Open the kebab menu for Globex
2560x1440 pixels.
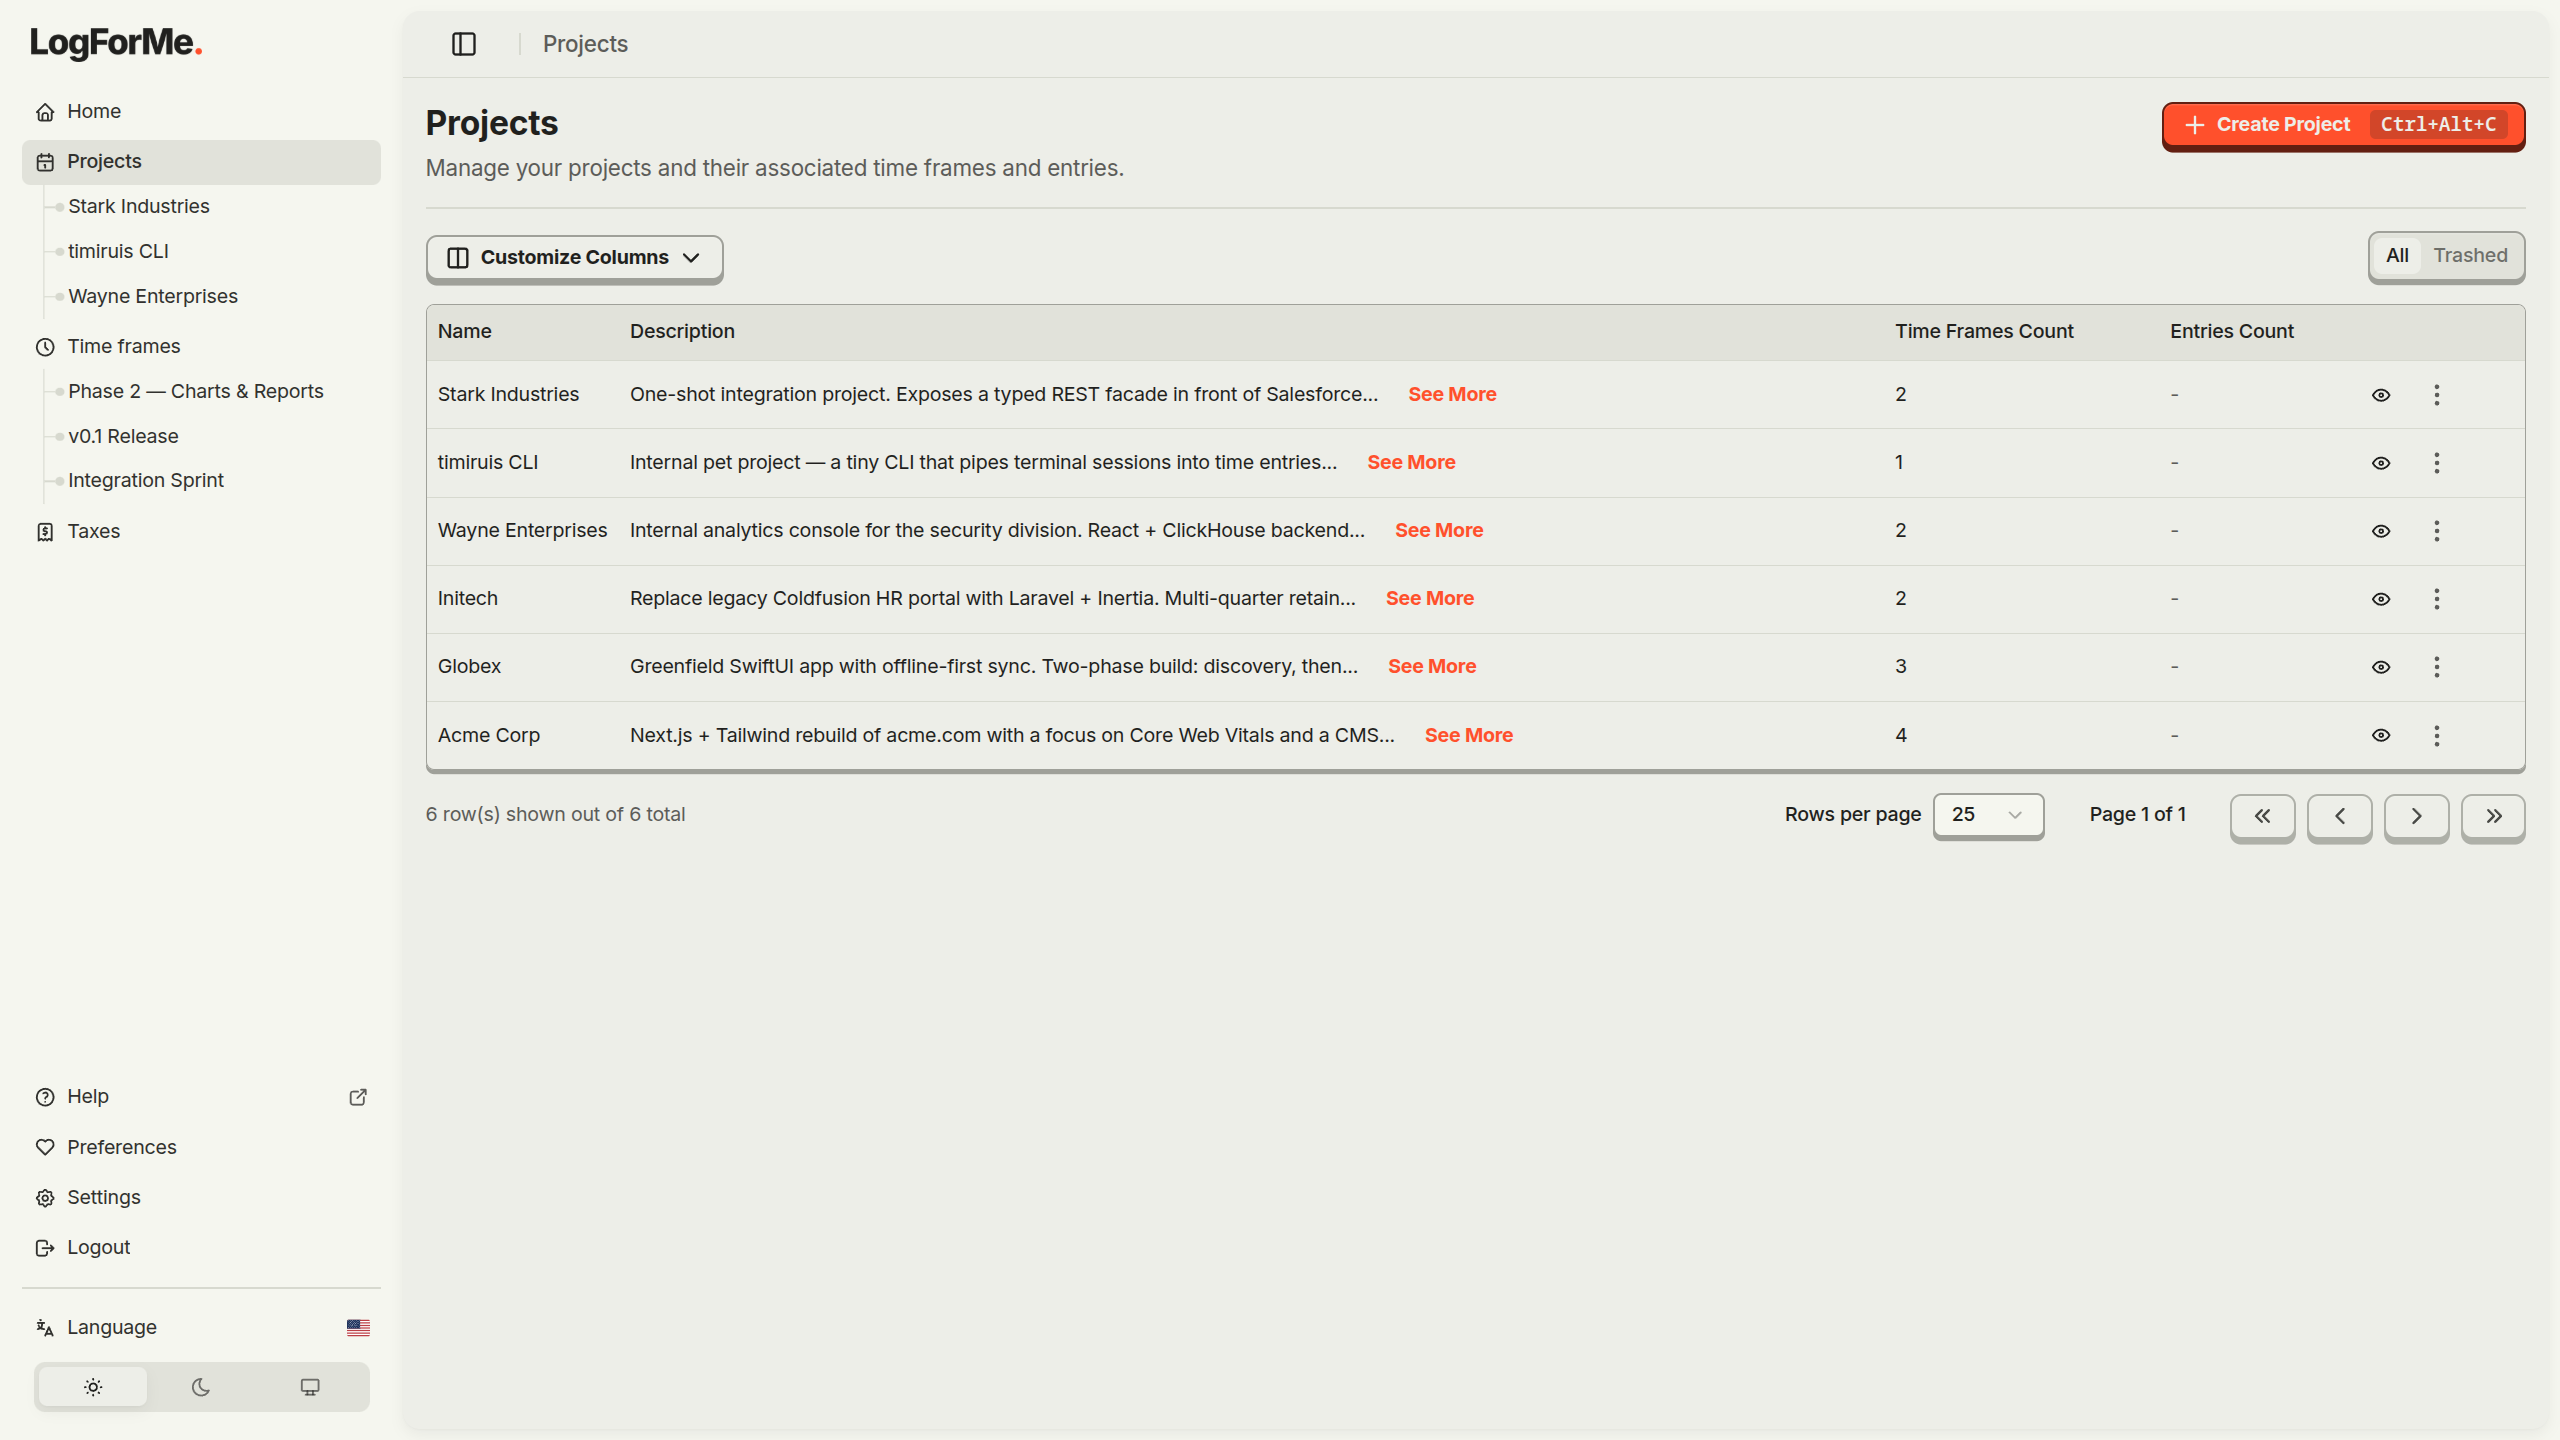click(2436, 667)
